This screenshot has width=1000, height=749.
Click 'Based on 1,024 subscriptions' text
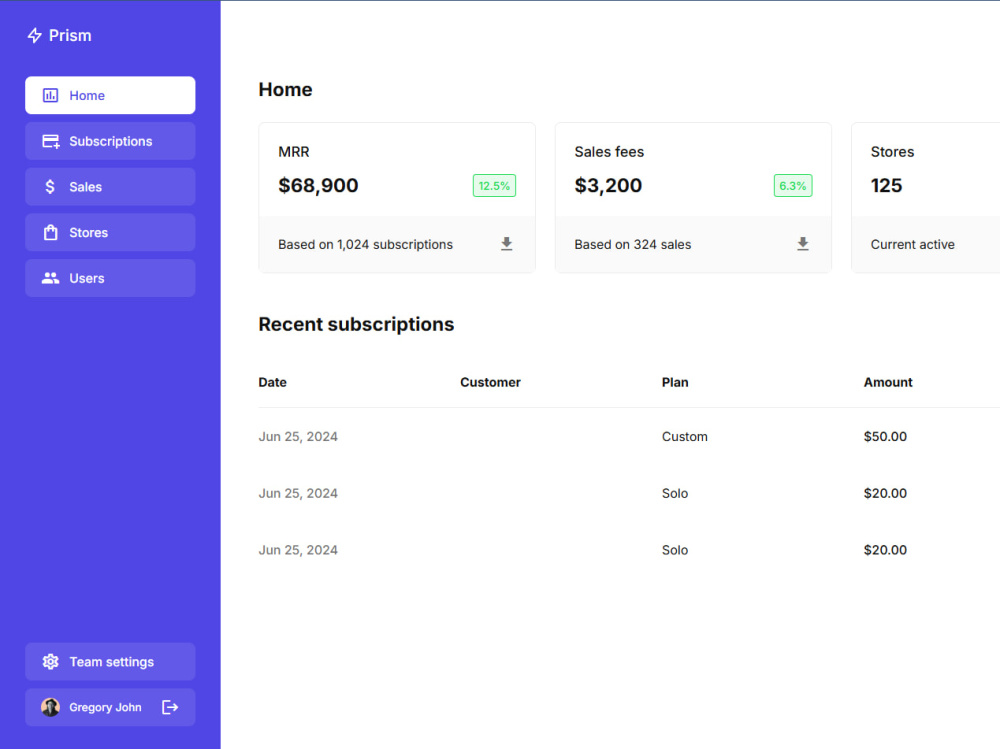[365, 244]
